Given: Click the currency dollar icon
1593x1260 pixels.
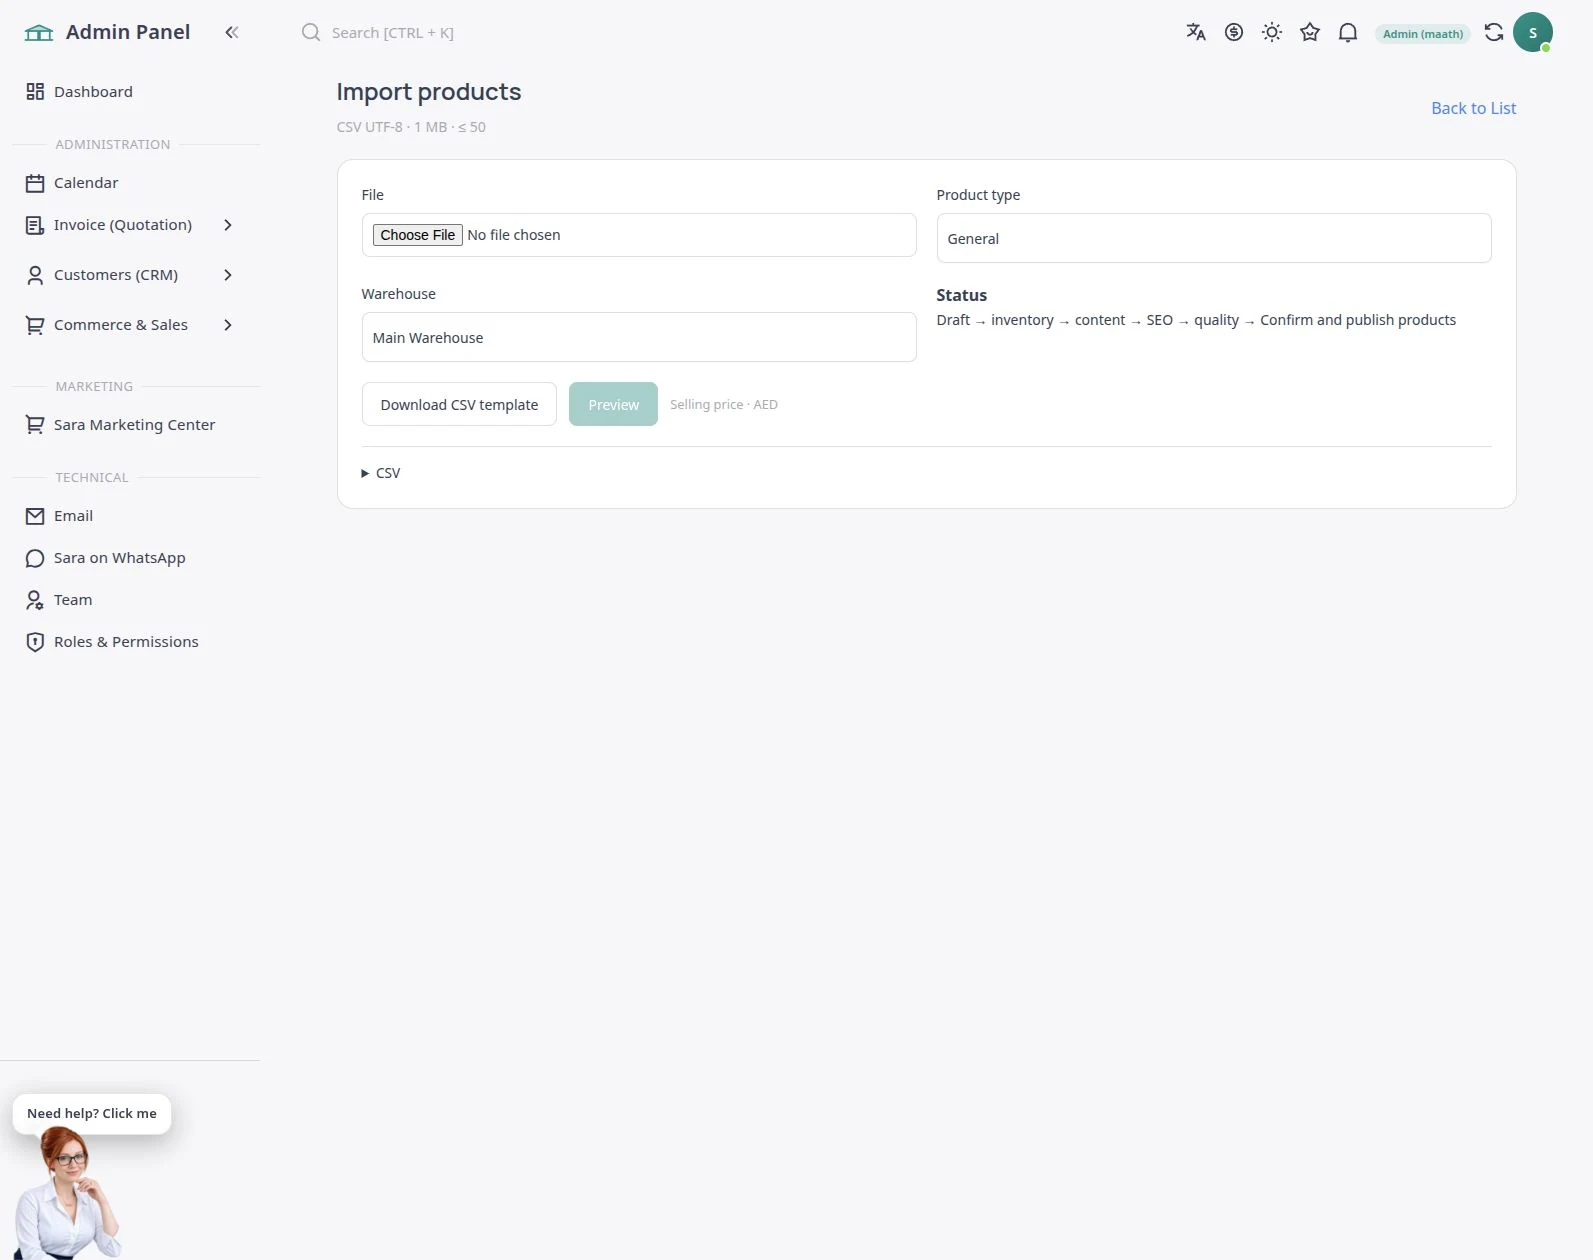Looking at the screenshot, I should pos(1234,32).
